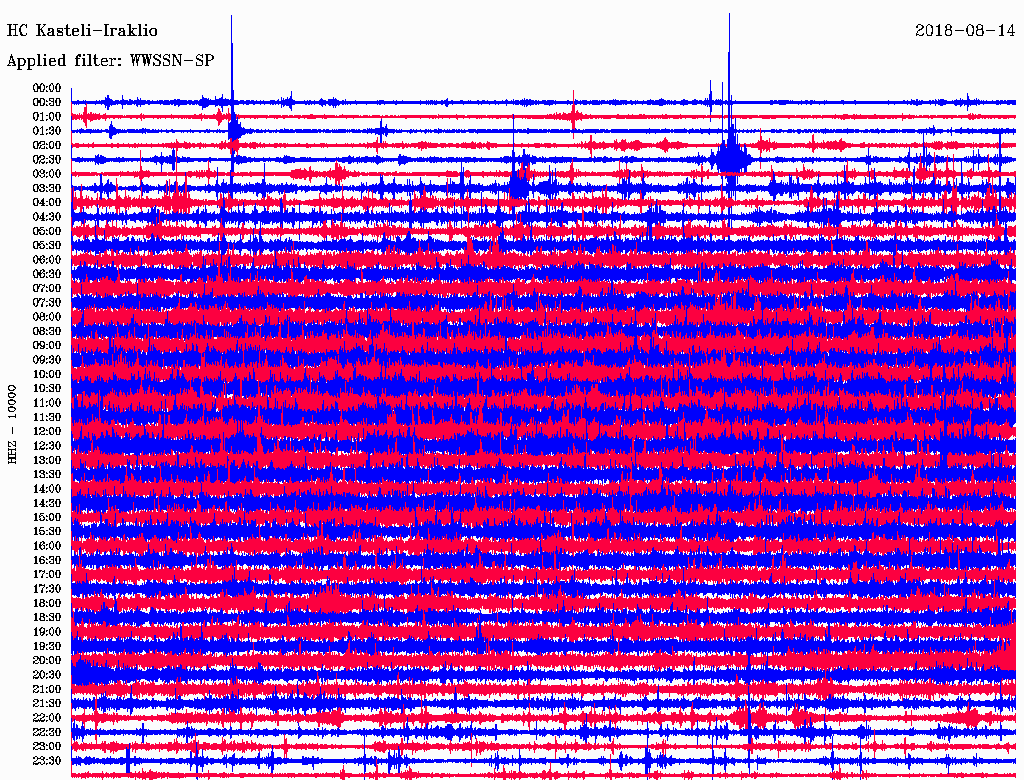
Task: Click the '09:30' time label
Action: (x=47, y=359)
